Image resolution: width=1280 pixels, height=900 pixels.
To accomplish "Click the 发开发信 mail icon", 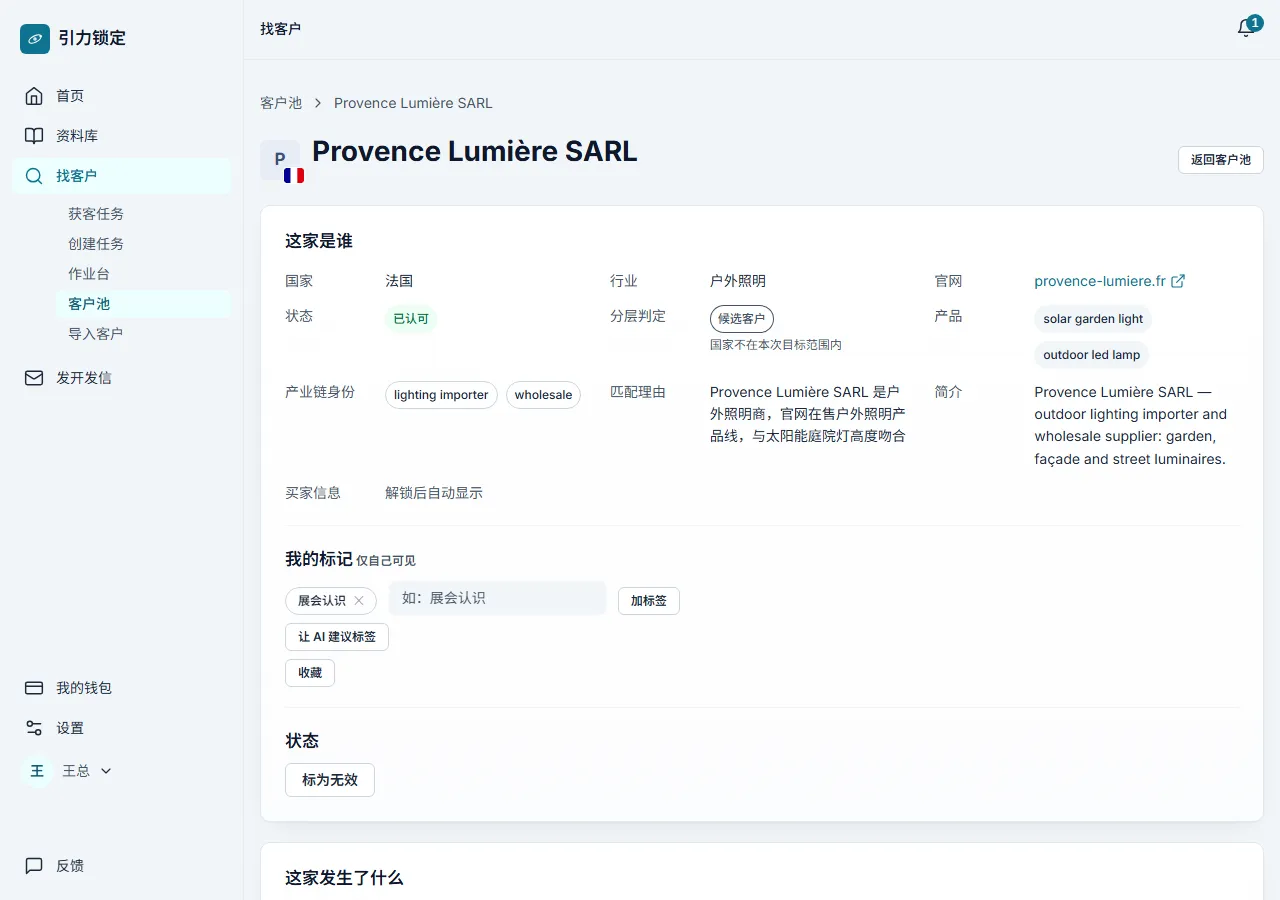I will point(34,378).
